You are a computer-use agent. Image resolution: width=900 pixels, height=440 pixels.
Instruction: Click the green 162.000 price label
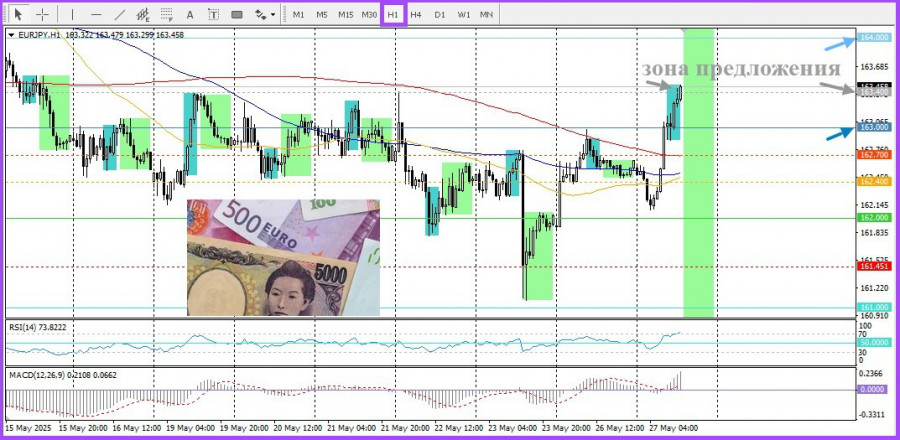click(875, 217)
